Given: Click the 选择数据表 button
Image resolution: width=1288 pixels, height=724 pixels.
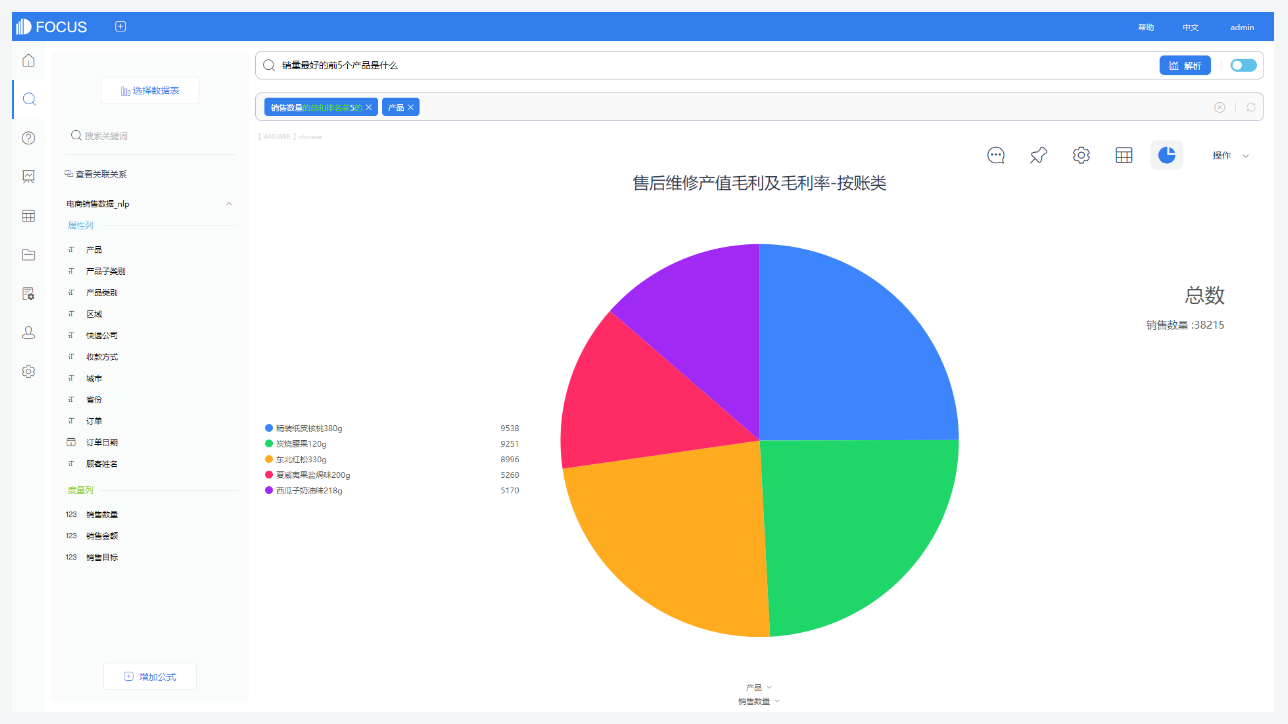Looking at the screenshot, I should tap(149, 90).
